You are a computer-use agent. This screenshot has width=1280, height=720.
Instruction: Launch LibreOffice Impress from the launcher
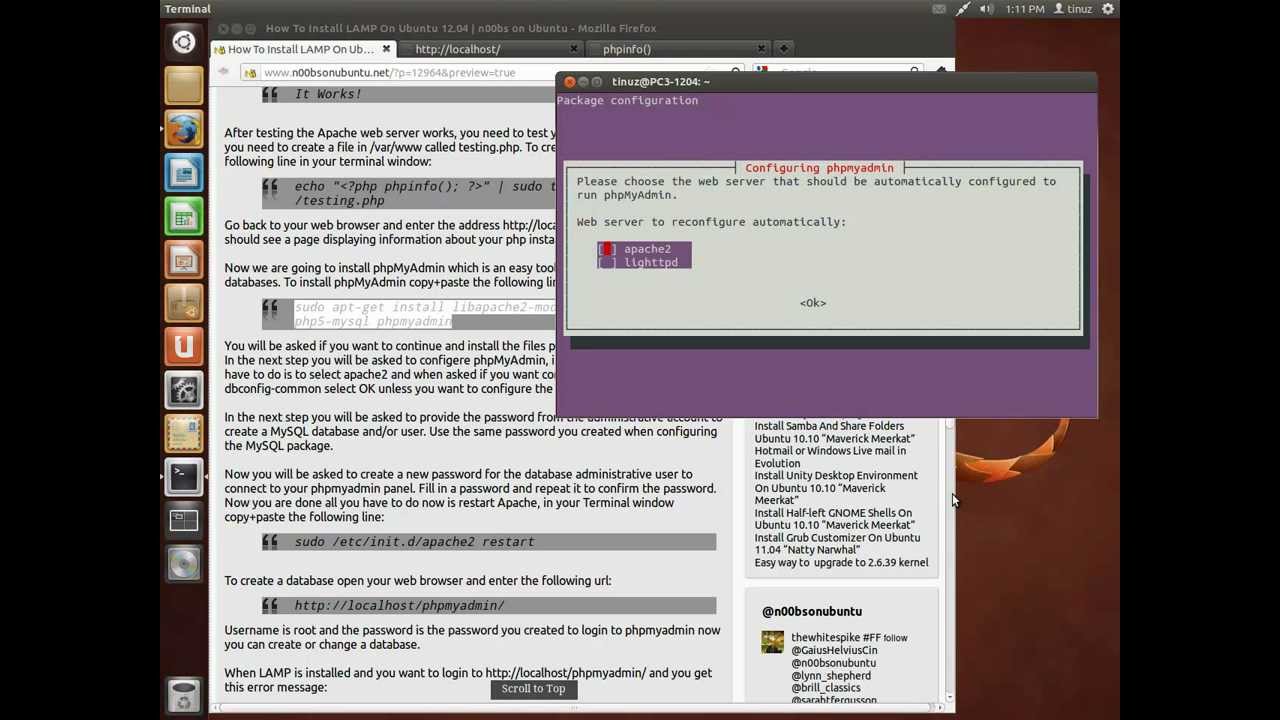[x=184, y=262]
